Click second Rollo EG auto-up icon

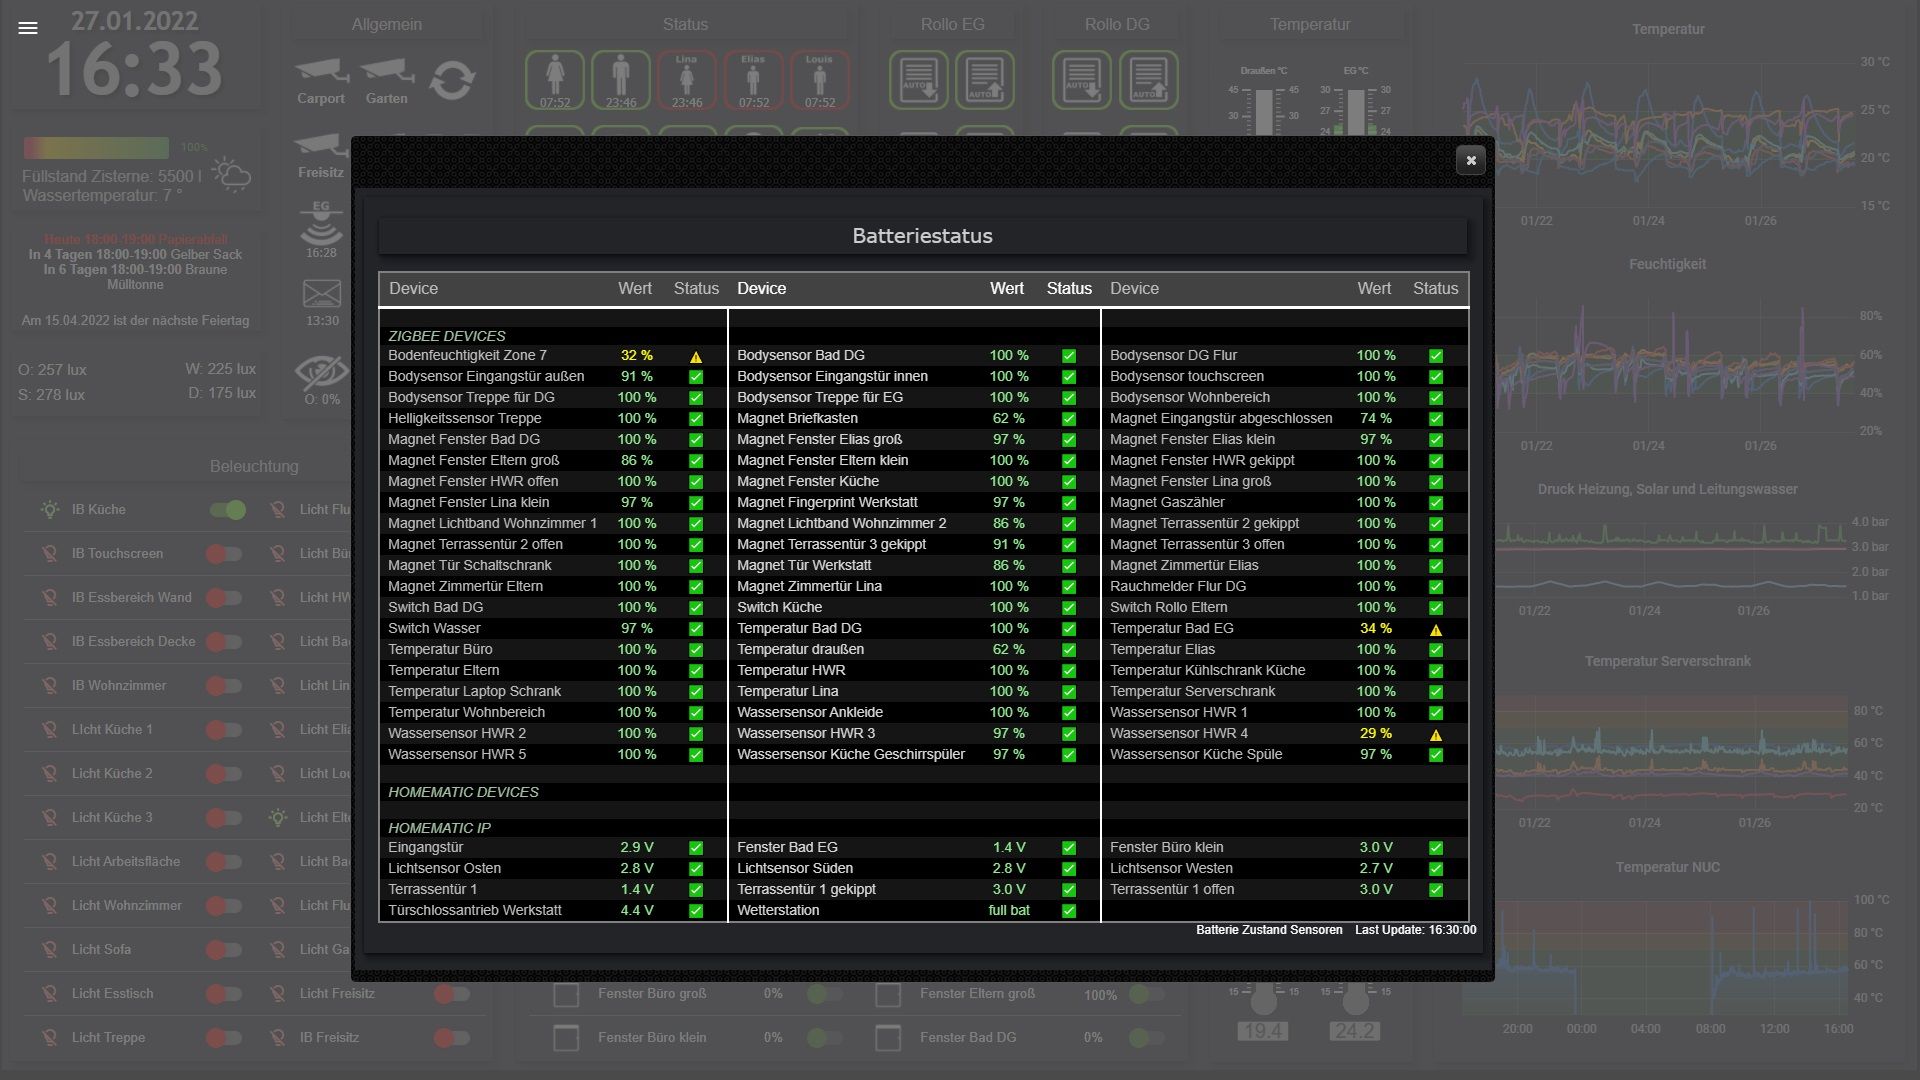point(985,80)
